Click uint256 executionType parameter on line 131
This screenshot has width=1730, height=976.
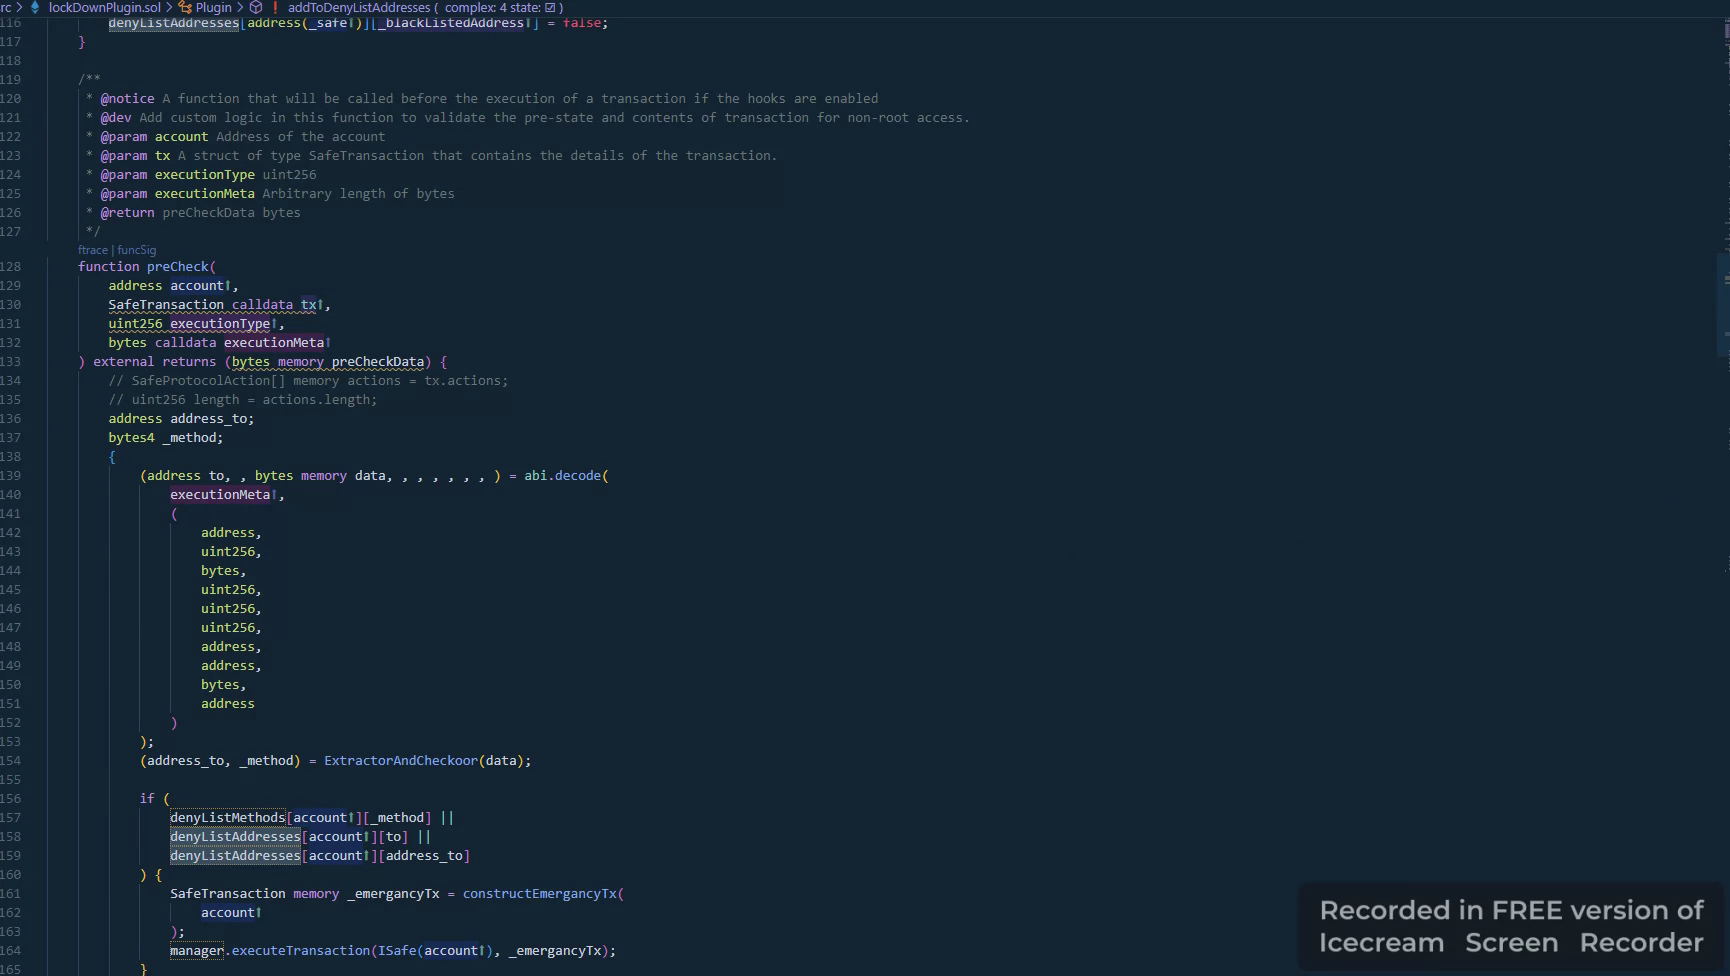click(190, 324)
